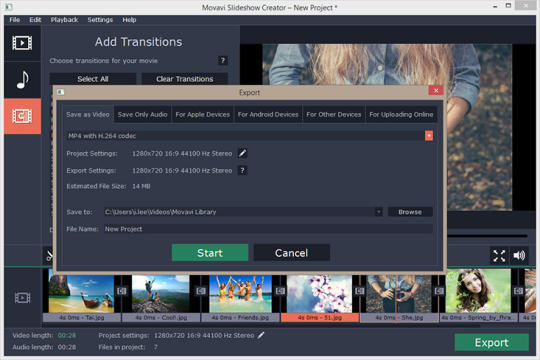Close the Export dialog
The width and height of the screenshot is (540, 360).
[436, 90]
